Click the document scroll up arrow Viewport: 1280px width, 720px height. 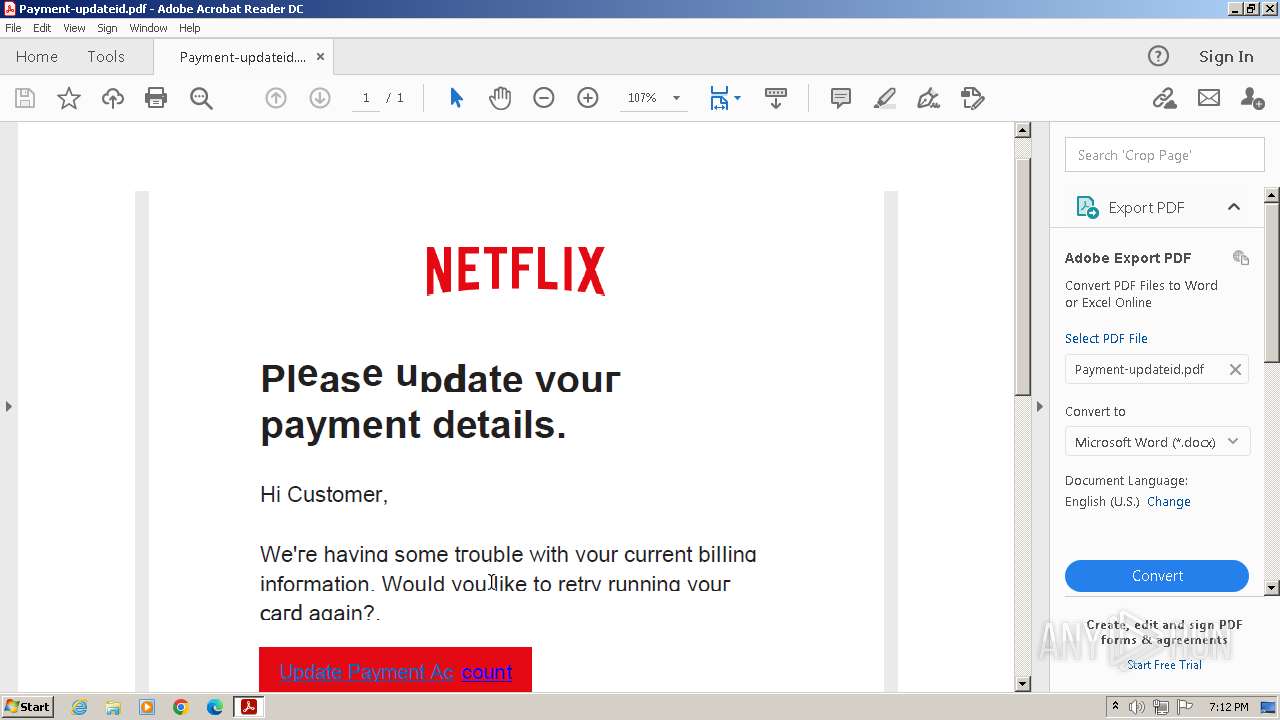[1022, 130]
